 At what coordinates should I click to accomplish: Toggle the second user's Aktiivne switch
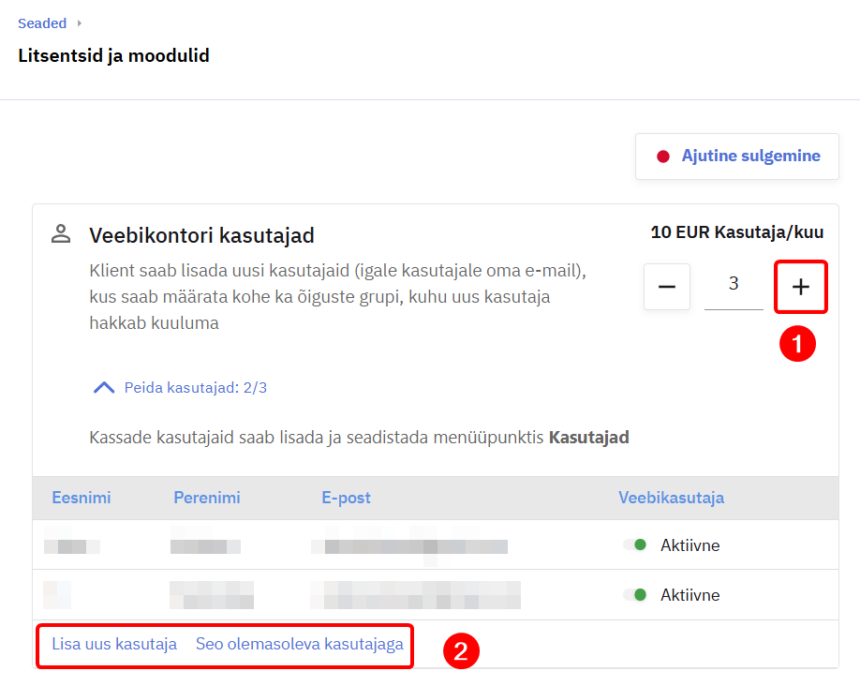pos(635,595)
